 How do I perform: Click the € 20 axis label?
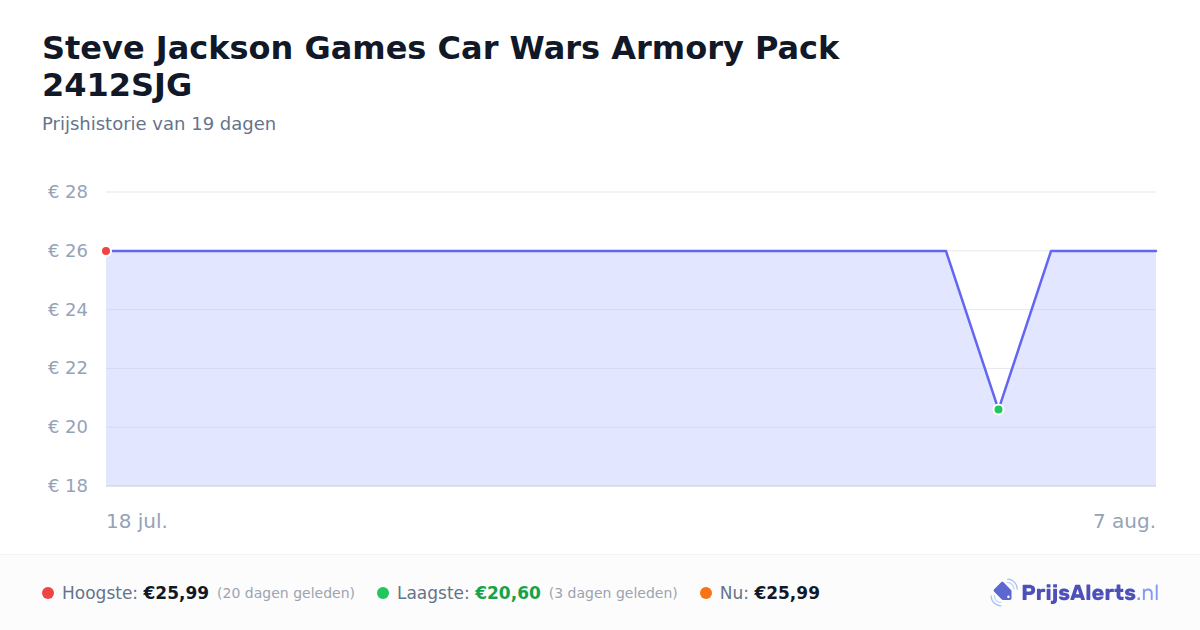(68, 427)
